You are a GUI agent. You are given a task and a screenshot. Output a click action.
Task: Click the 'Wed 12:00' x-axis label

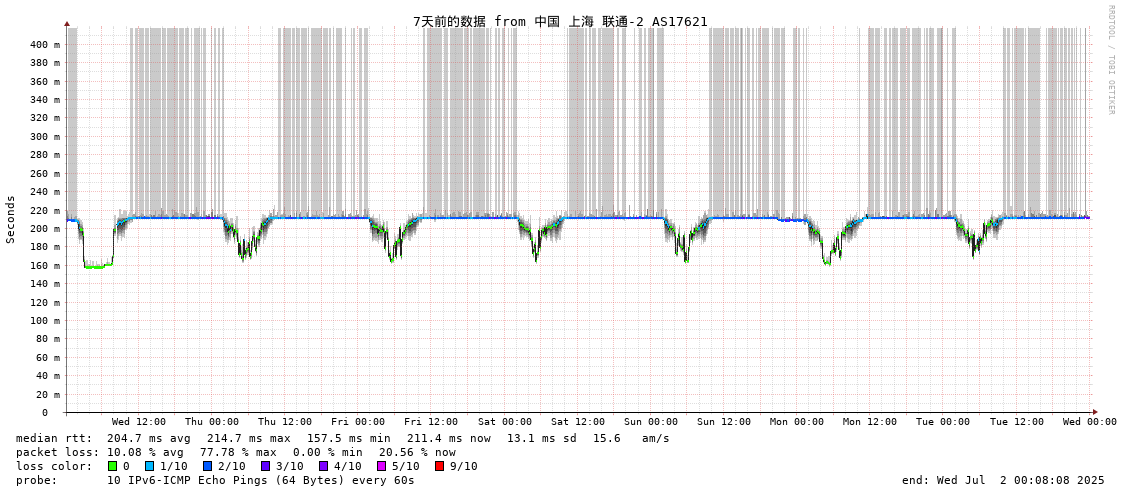click(139, 422)
